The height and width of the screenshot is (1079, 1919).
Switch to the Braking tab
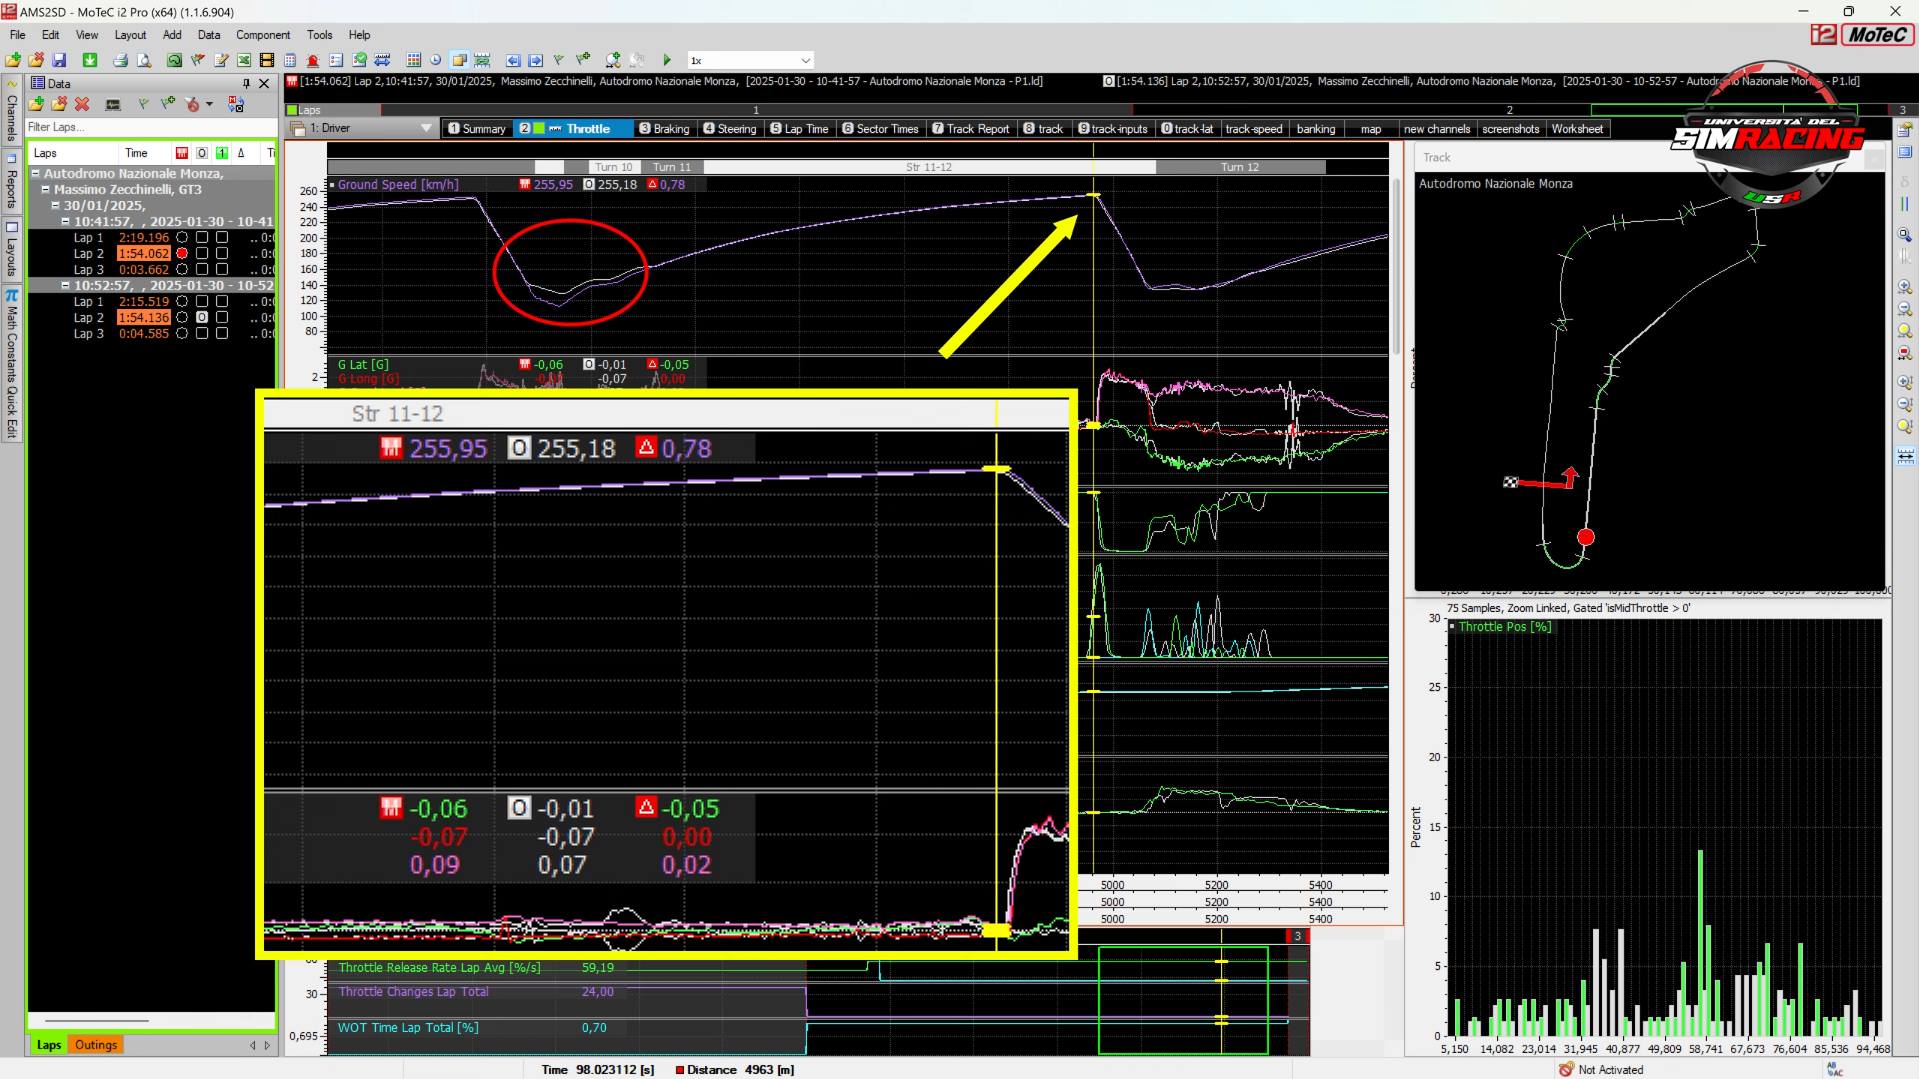click(664, 129)
